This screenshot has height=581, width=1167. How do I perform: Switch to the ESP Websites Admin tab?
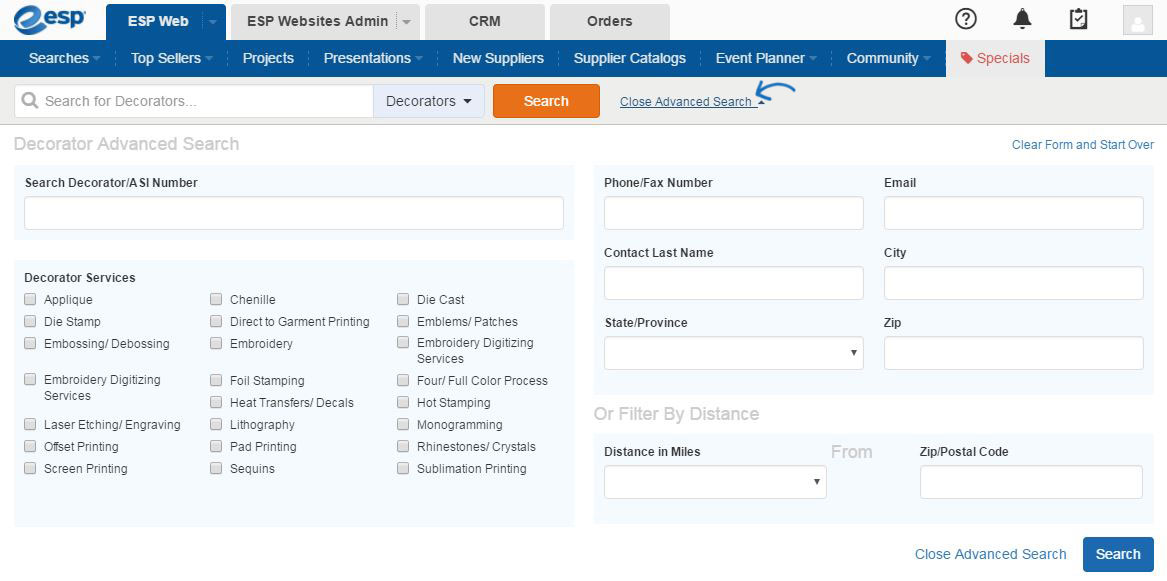click(x=317, y=22)
